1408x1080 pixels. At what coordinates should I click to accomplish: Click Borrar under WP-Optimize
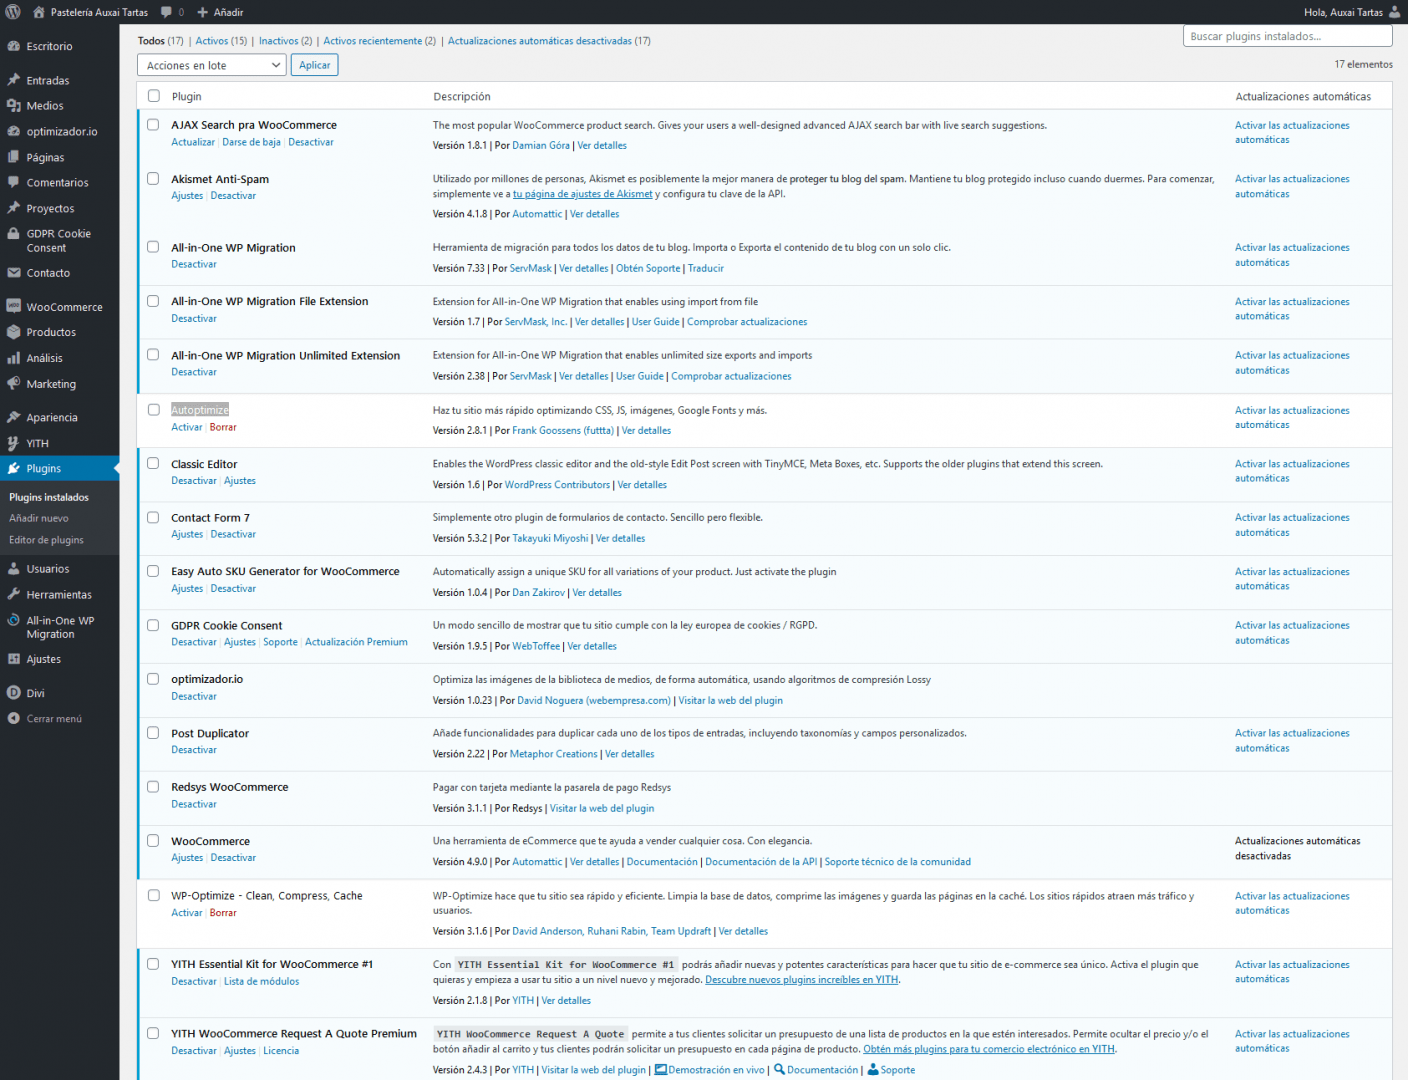(223, 913)
